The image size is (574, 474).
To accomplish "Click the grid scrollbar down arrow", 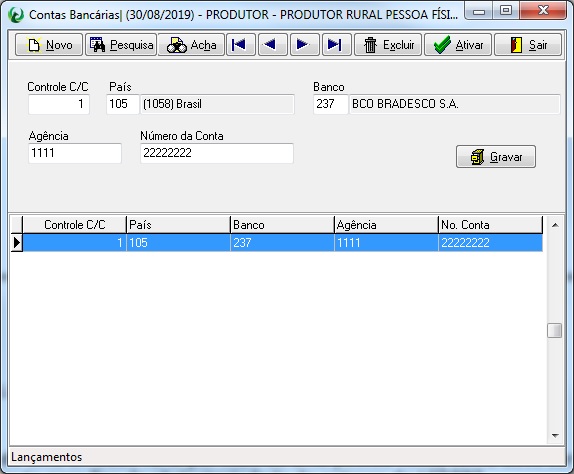I will coord(555,436).
